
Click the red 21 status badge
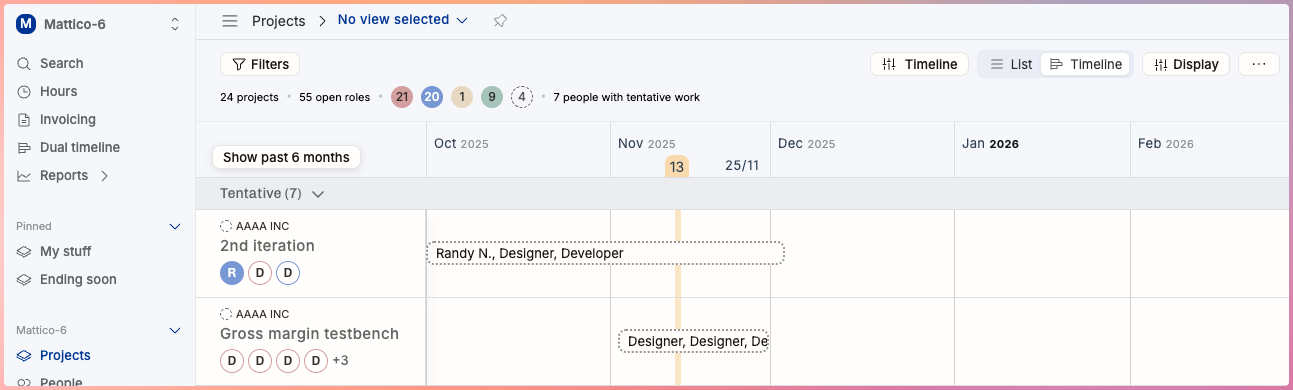pos(402,97)
